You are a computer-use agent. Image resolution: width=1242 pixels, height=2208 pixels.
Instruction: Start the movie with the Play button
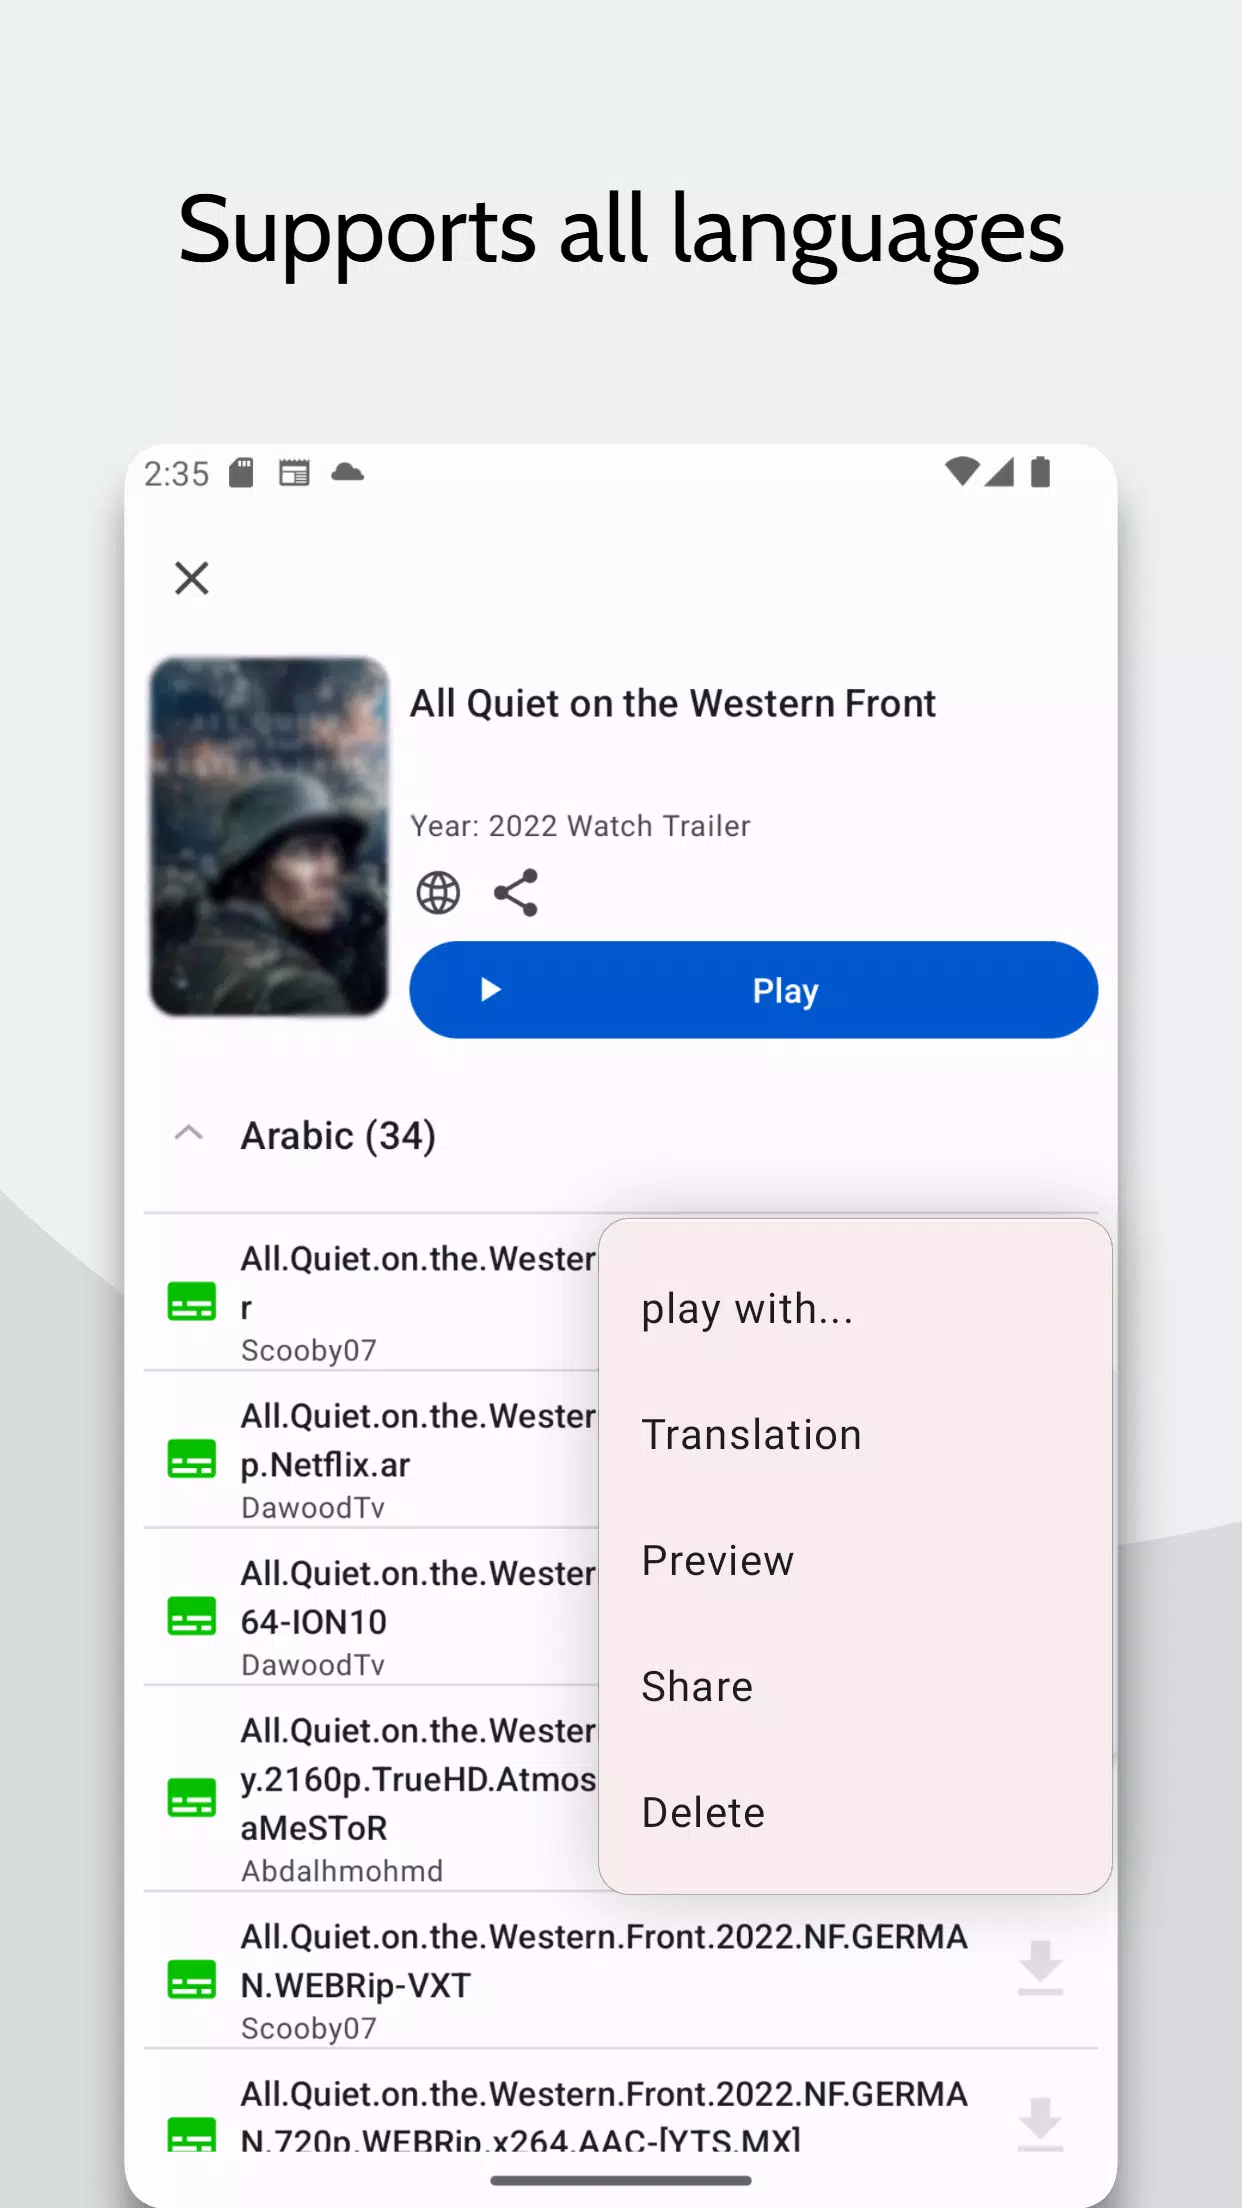pos(753,990)
